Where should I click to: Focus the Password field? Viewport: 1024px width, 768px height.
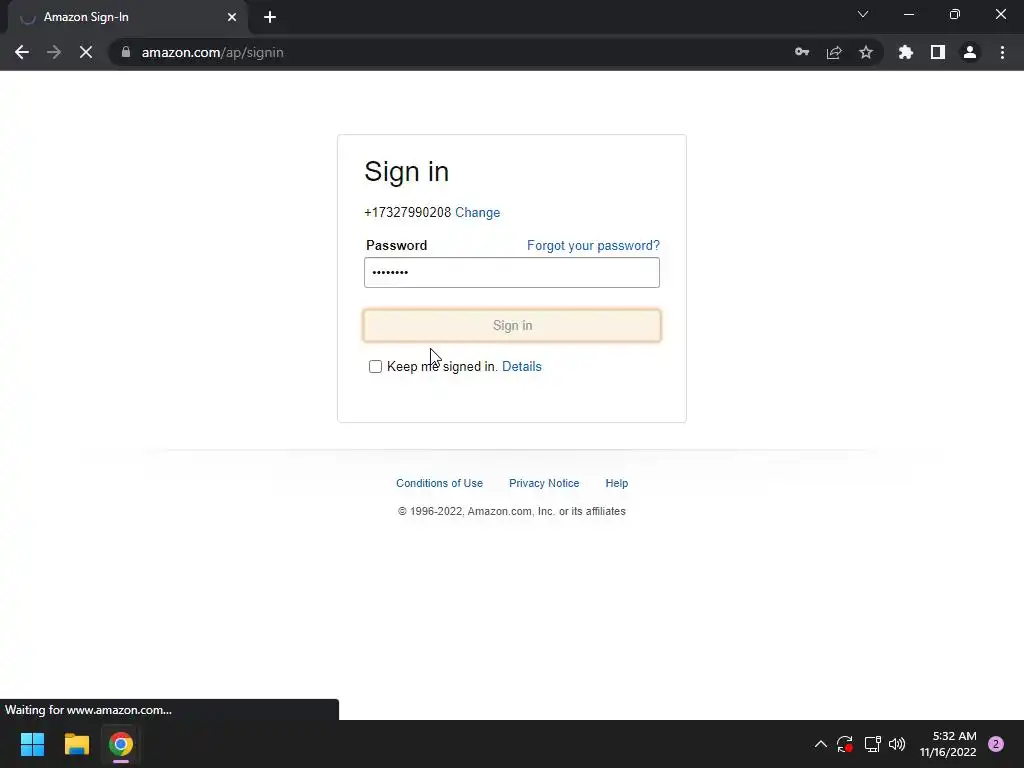coord(512,272)
